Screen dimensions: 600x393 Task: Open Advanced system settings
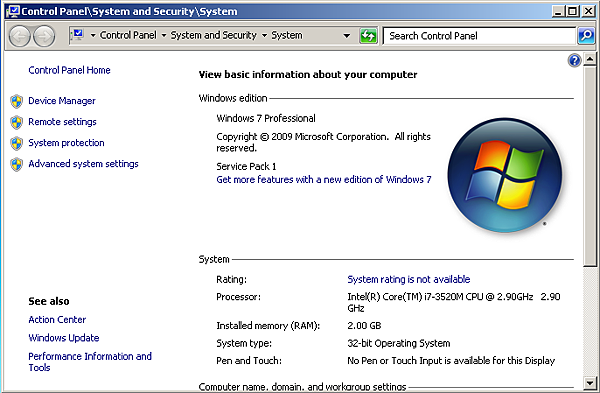point(83,164)
